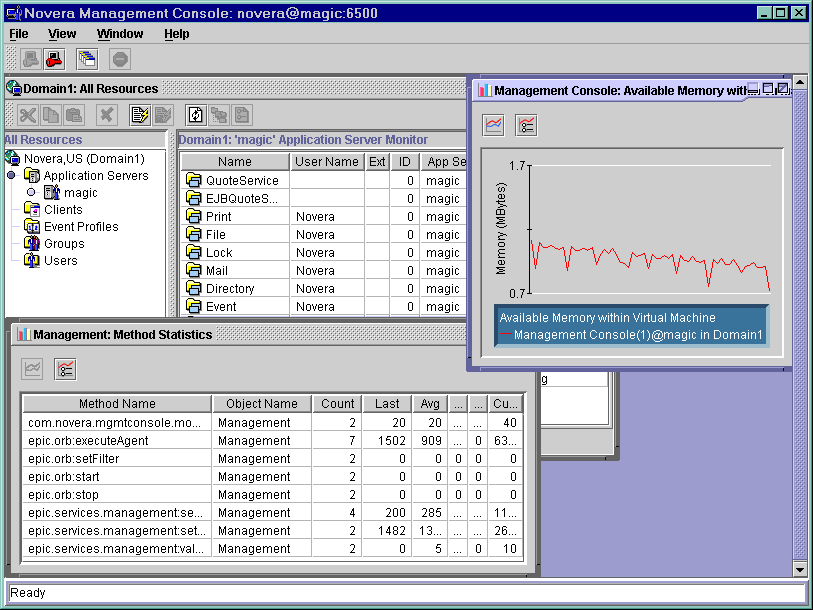
Task: Click the main workspace scrollbar up arrow
Action: (800, 82)
